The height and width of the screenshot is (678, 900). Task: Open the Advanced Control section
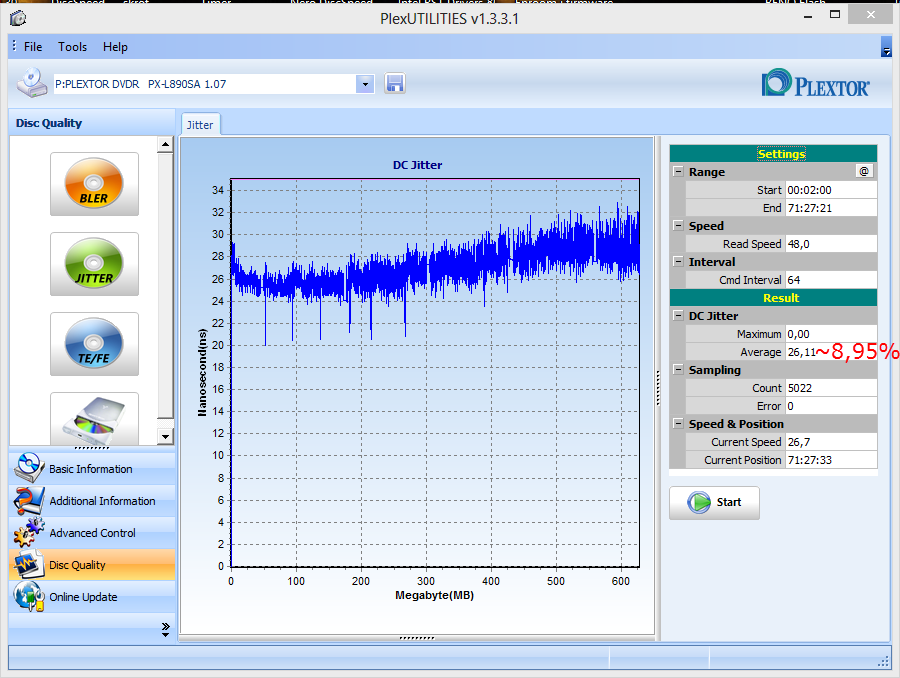point(92,533)
